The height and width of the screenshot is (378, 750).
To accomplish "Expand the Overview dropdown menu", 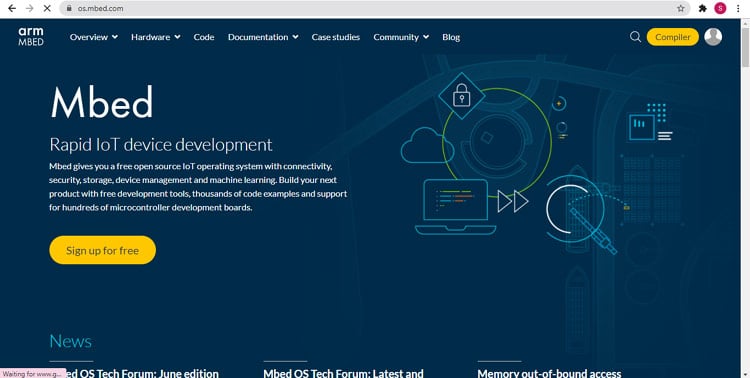I will click(x=94, y=37).
